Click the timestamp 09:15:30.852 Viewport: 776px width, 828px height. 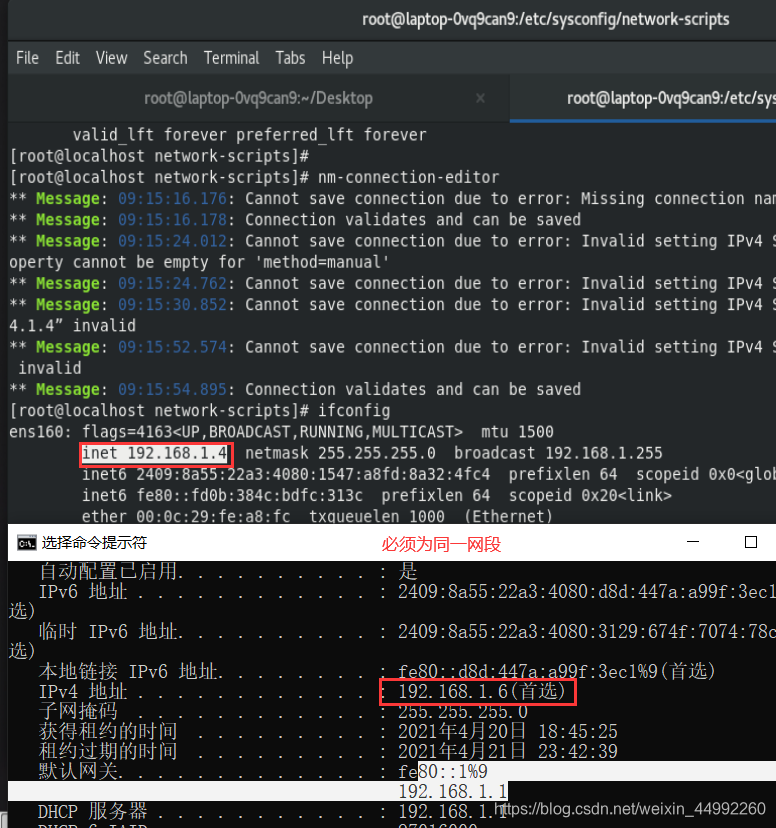pos(173,305)
